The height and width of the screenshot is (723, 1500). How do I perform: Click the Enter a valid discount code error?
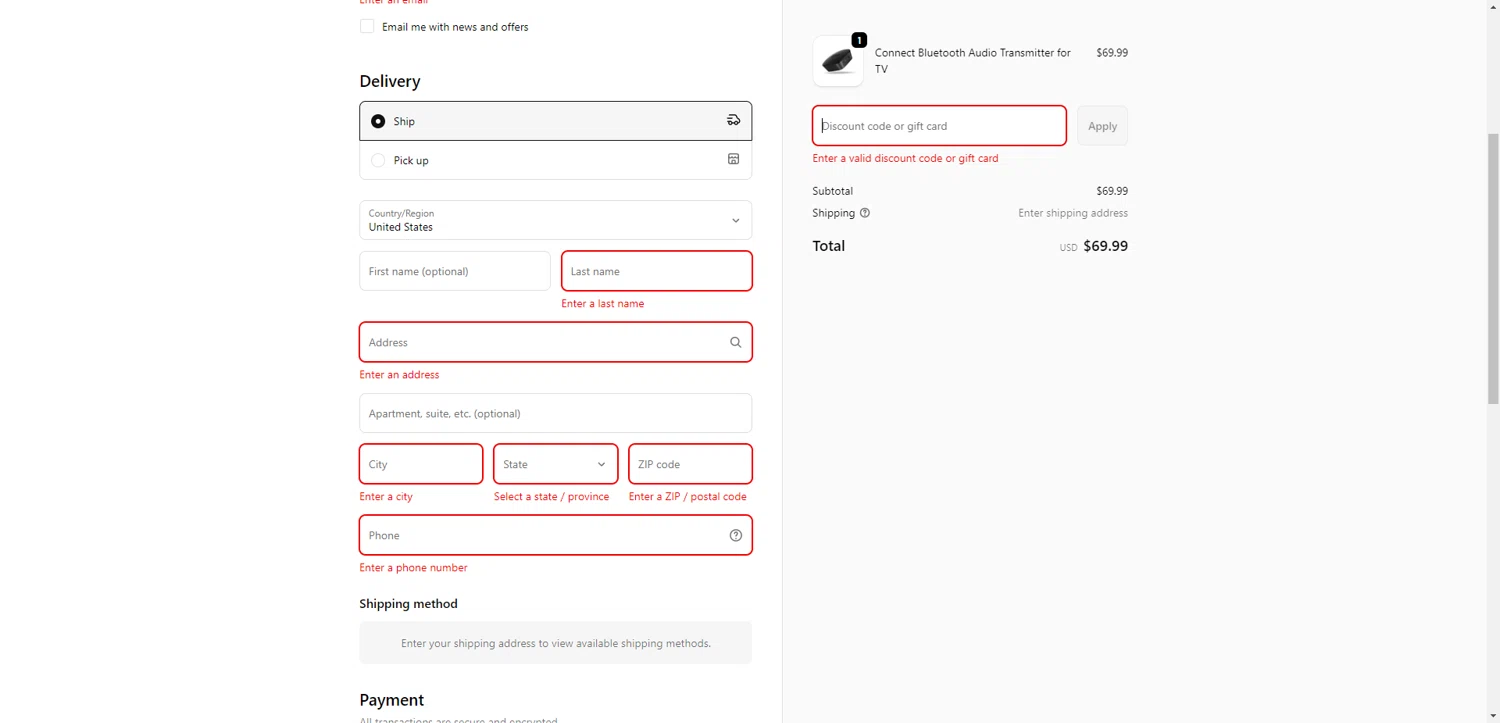tap(906, 158)
